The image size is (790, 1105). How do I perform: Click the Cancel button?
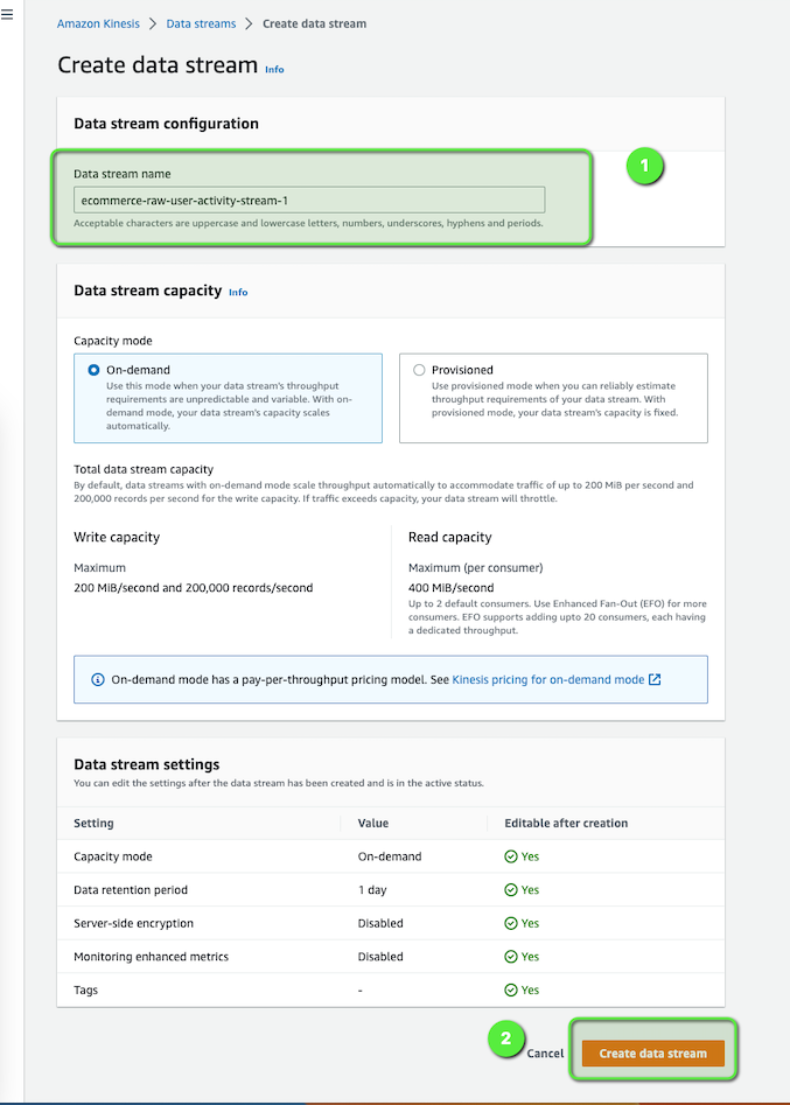pyautogui.click(x=545, y=1053)
